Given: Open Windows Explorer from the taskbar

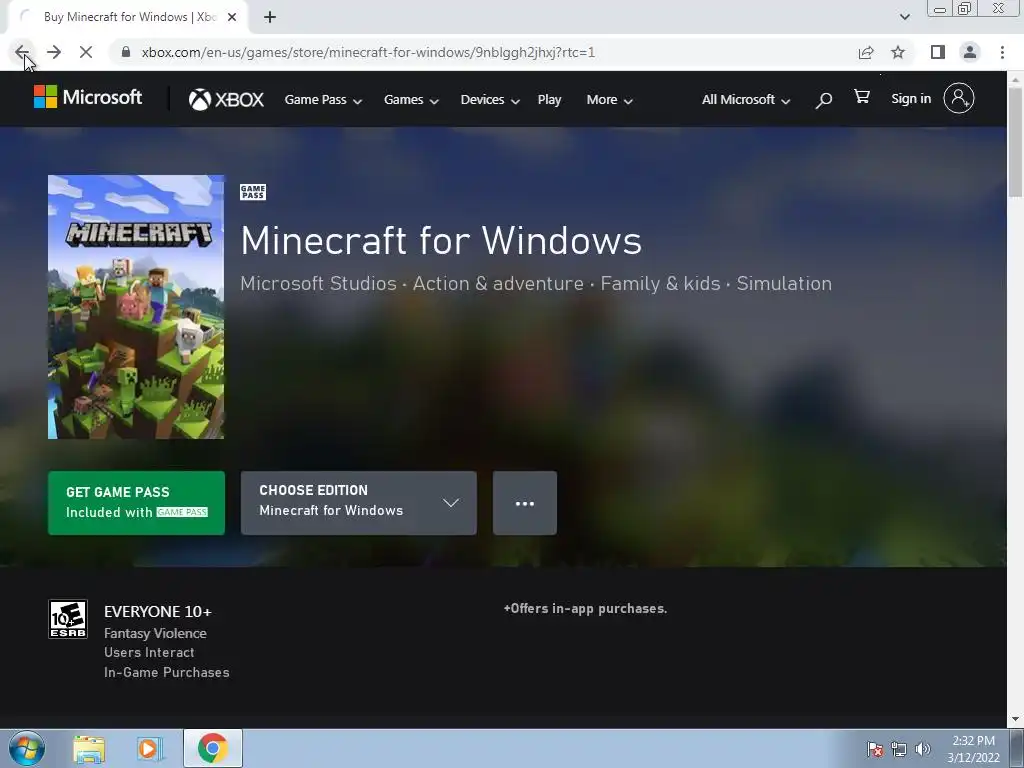Looking at the screenshot, I should pos(89,749).
